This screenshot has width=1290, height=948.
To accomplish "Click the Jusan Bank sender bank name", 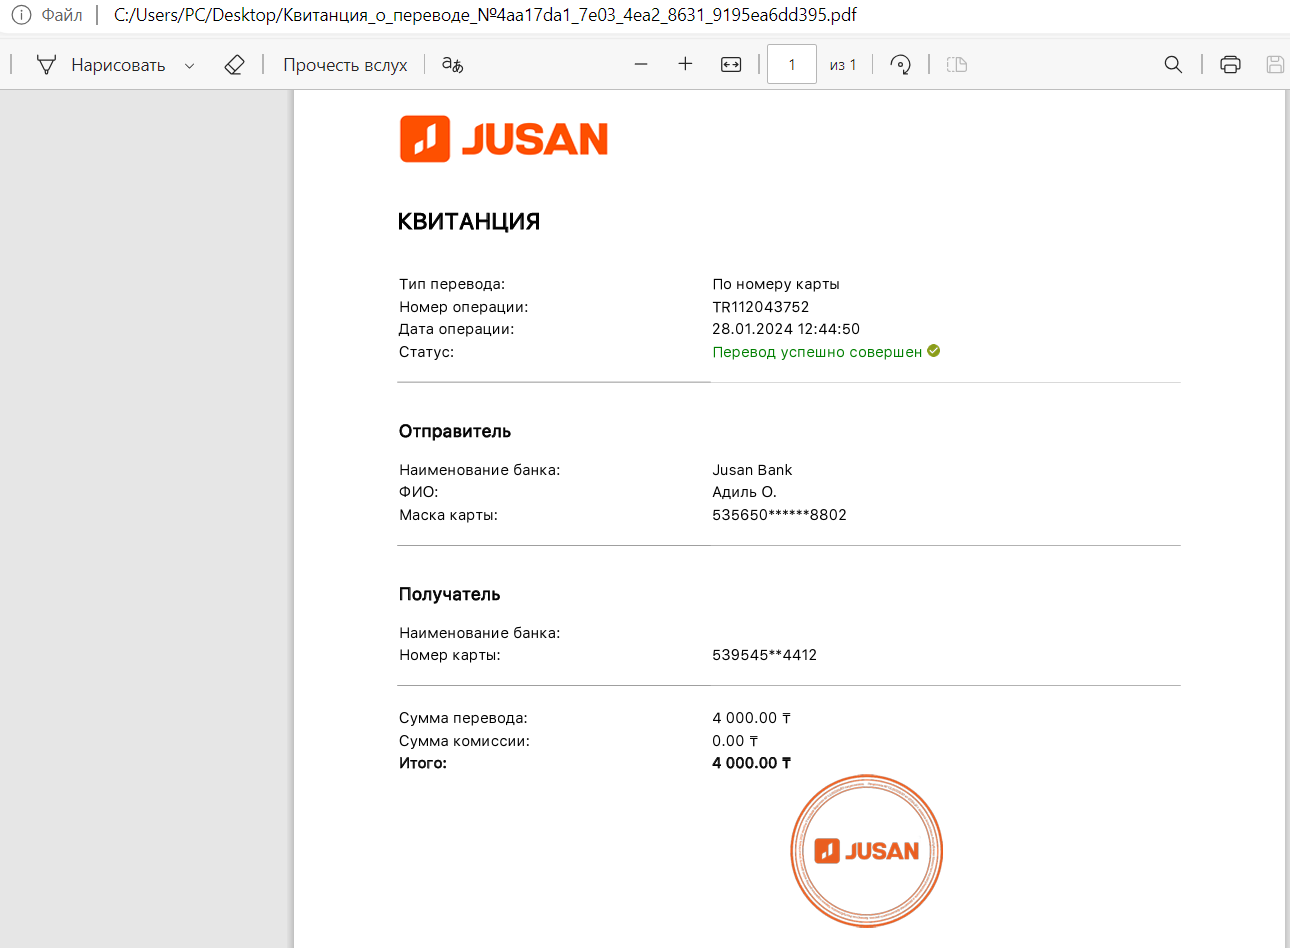I will coord(752,470).
